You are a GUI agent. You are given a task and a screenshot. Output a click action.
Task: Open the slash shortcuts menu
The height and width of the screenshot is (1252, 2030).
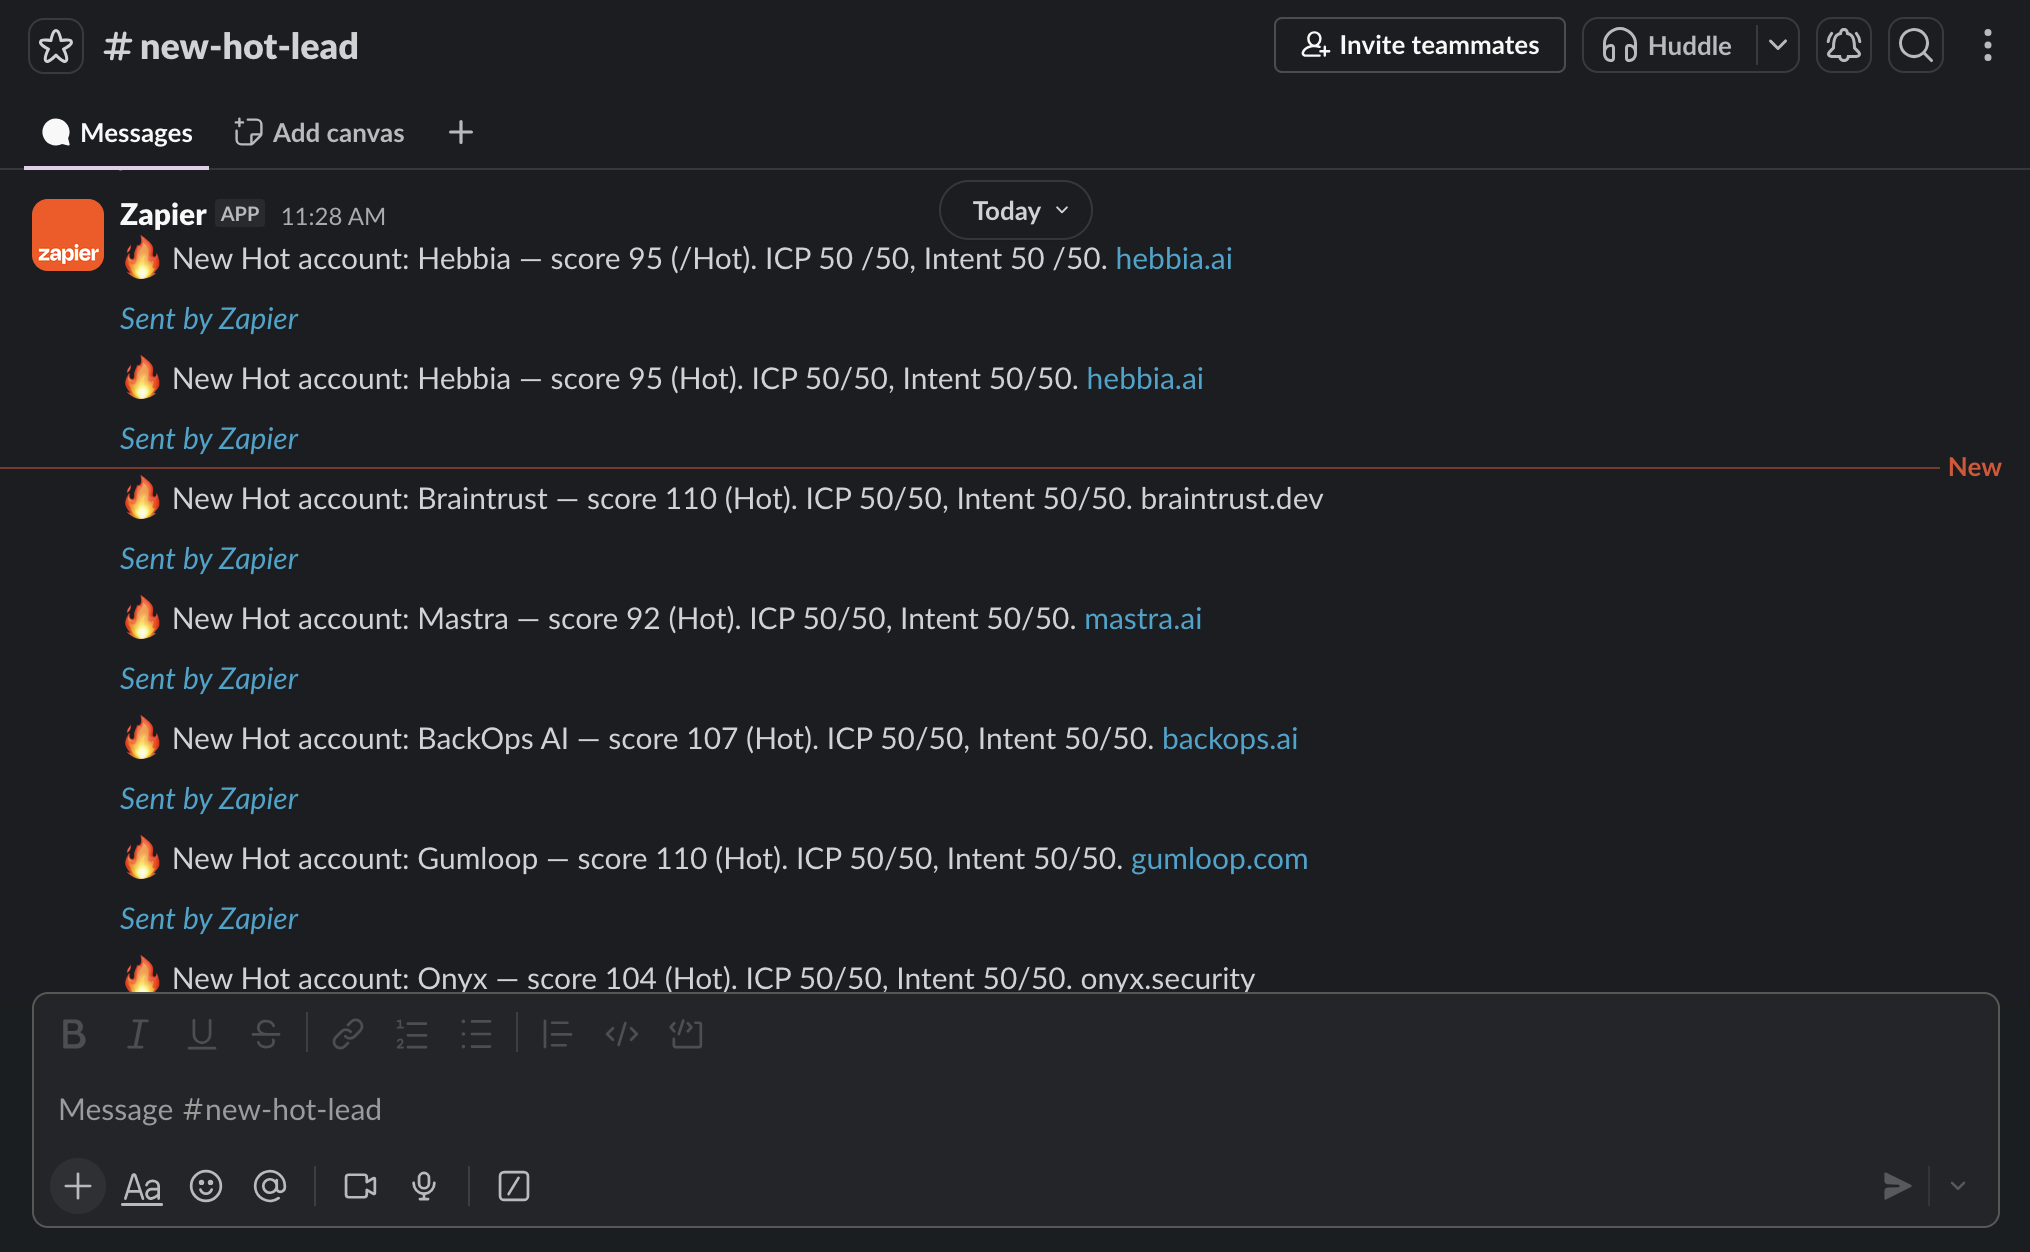pos(514,1186)
